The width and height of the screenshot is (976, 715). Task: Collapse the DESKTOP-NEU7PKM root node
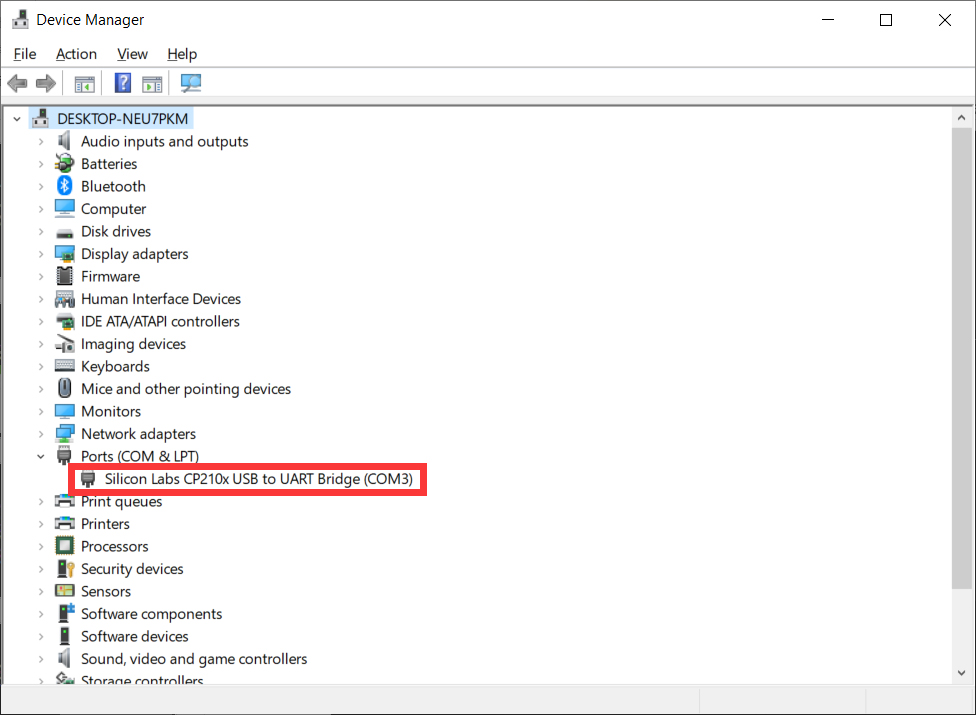coord(17,118)
